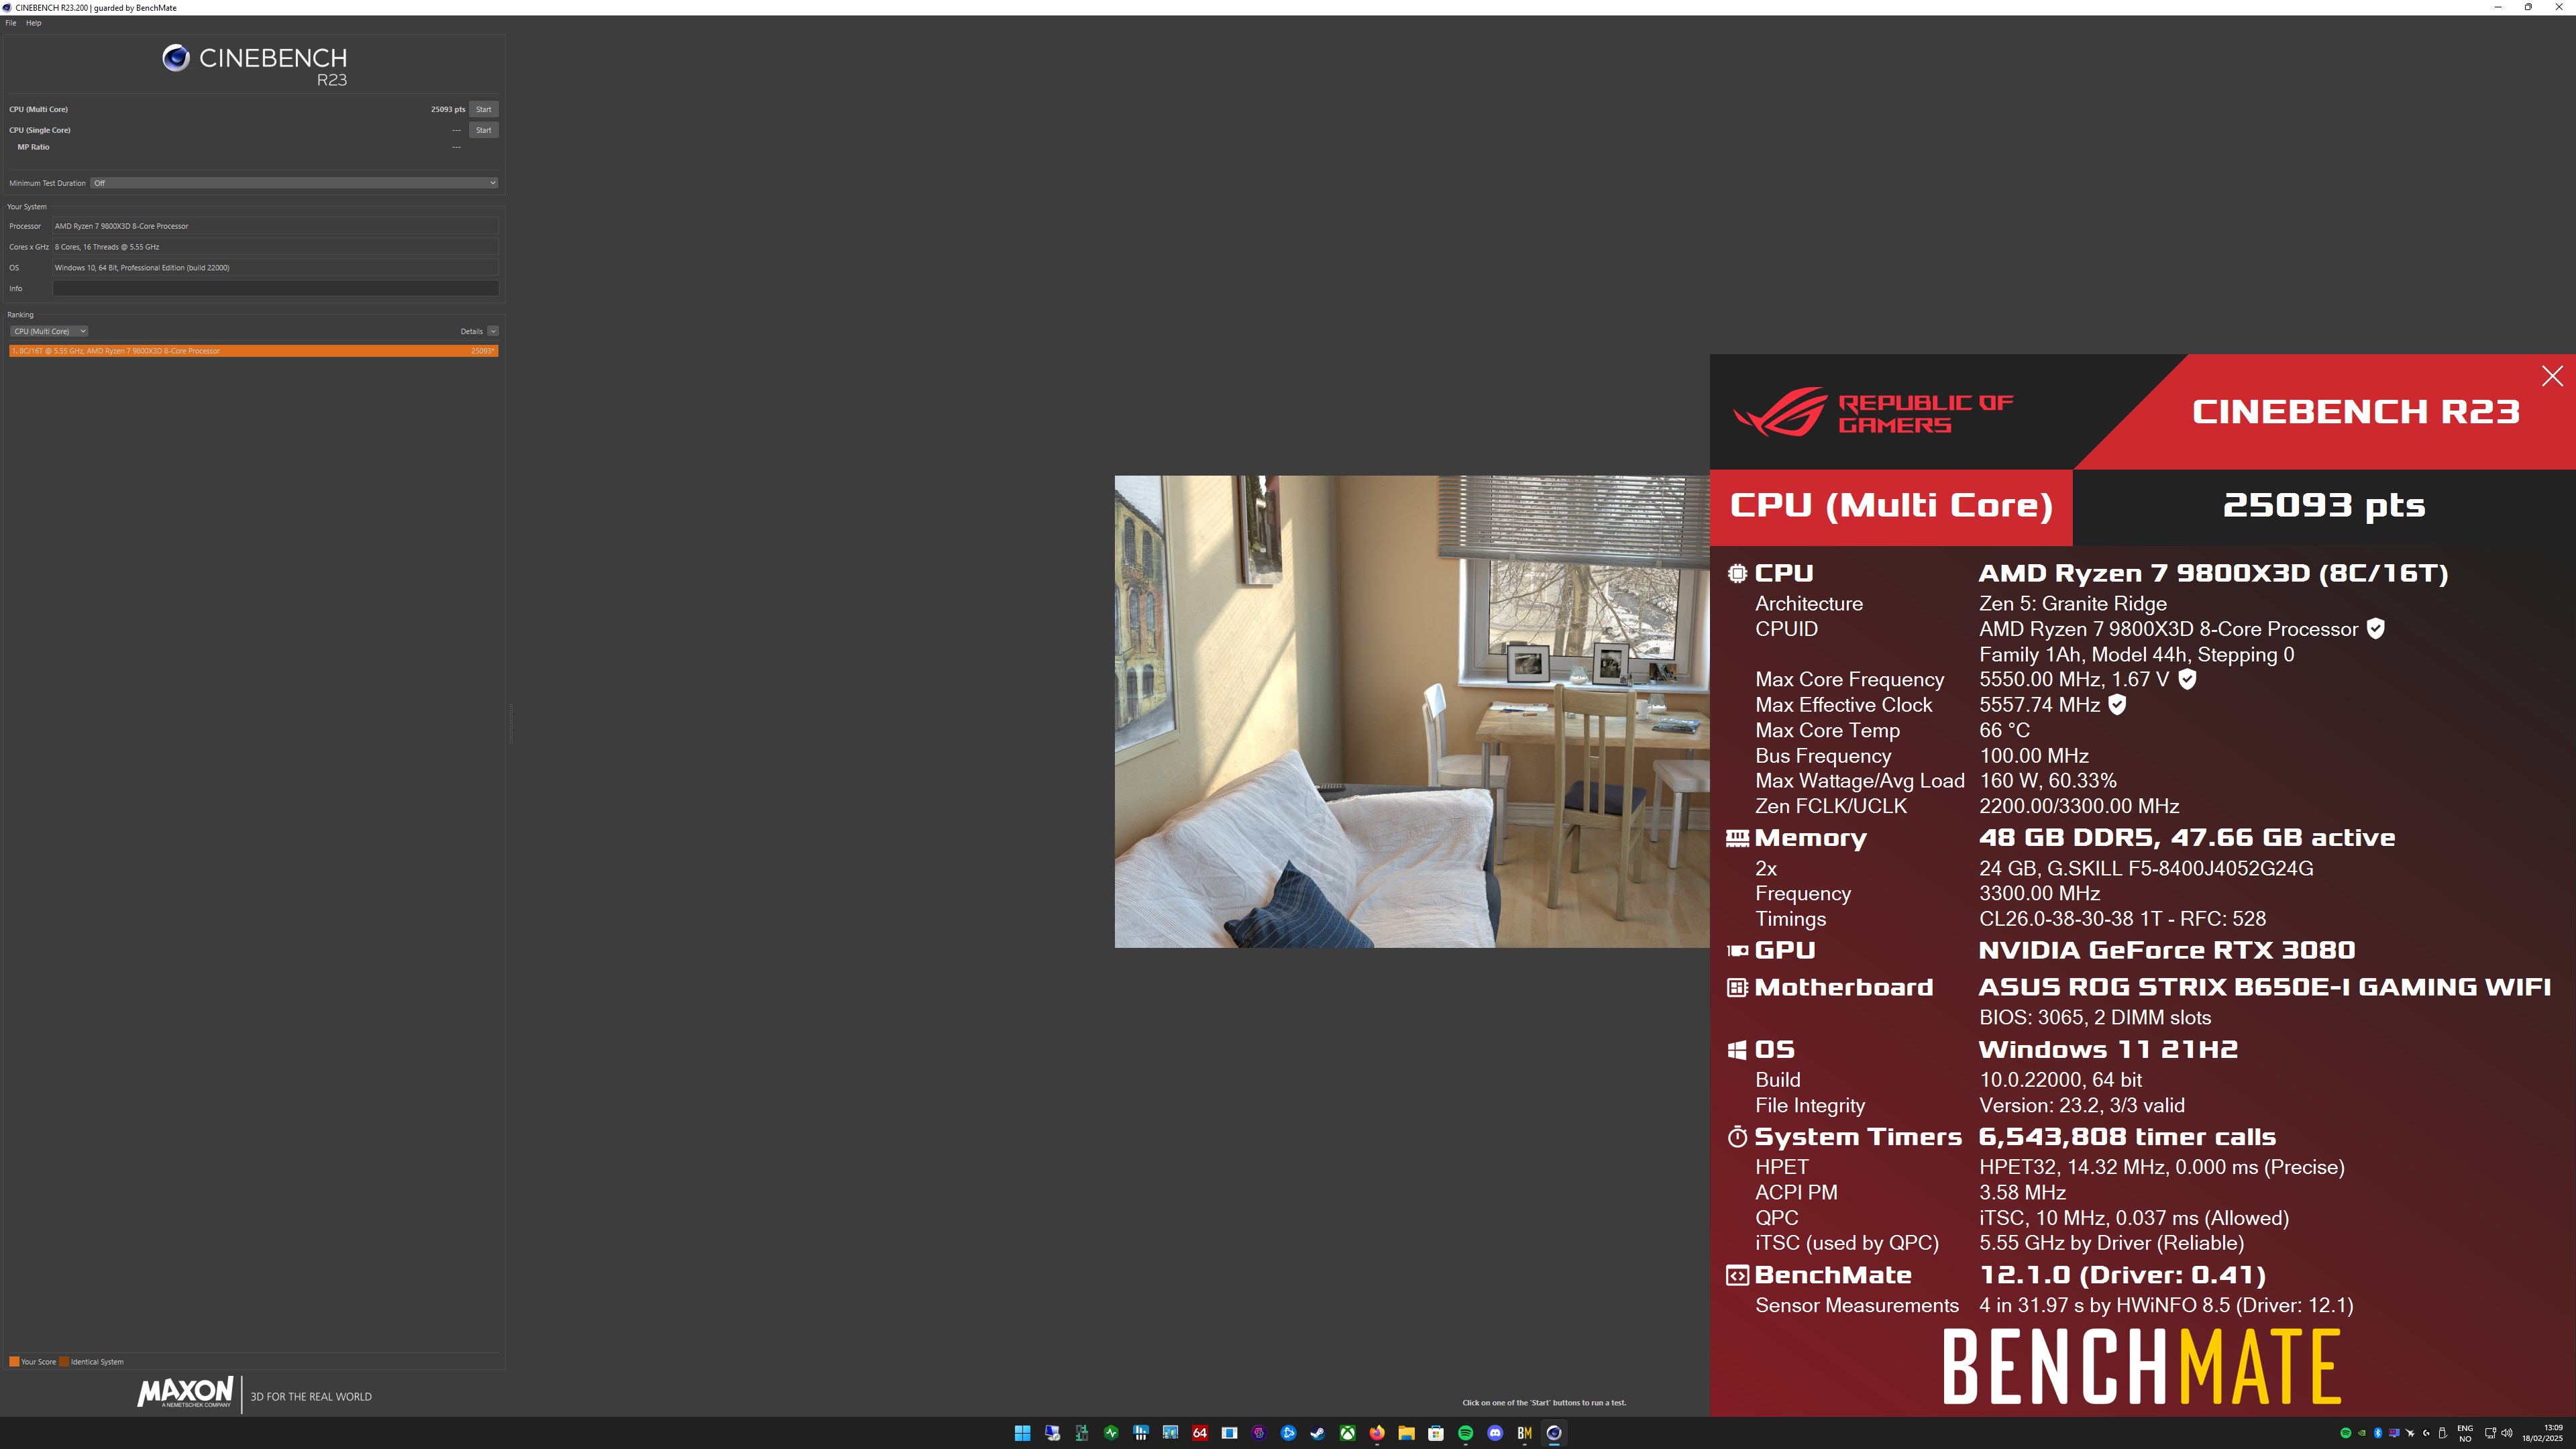Open the clock showing 13:09 18/02/2025
This screenshot has height=1449, width=2576.
pyautogui.click(x=2543, y=1433)
